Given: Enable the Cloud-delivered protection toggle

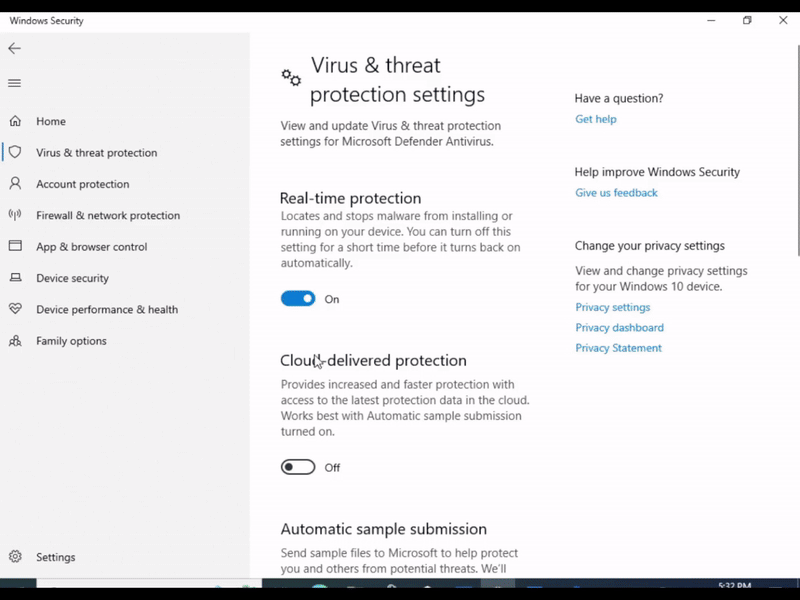Looking at the screenshot, I should click(298, 467).
